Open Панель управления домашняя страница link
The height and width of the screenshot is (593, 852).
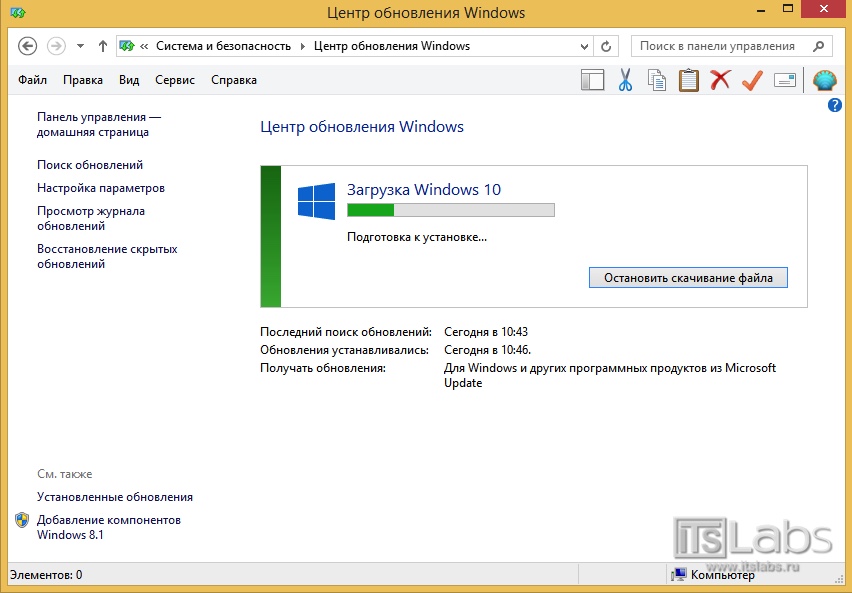point(99,124)
